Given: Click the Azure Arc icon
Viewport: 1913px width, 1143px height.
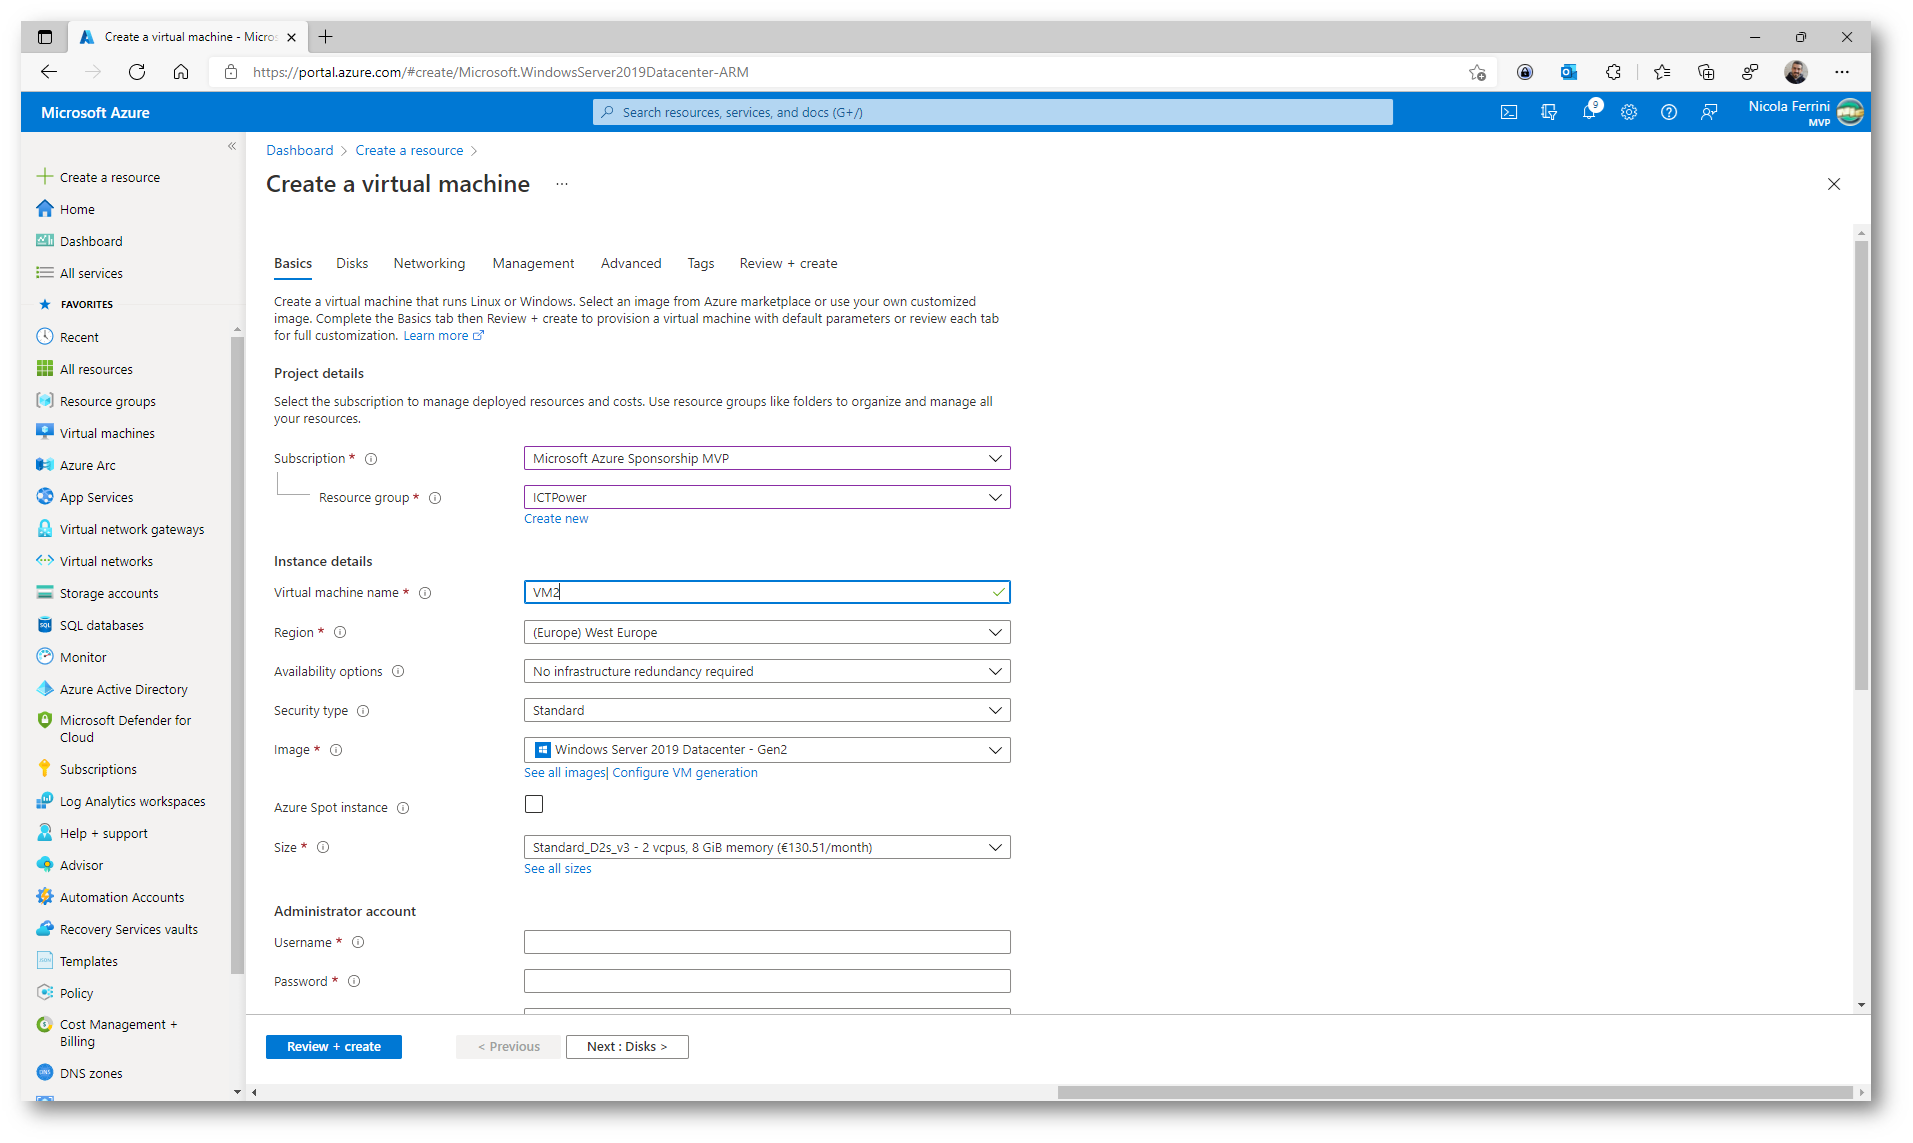Looking at the screenshot, I should 45,465.
